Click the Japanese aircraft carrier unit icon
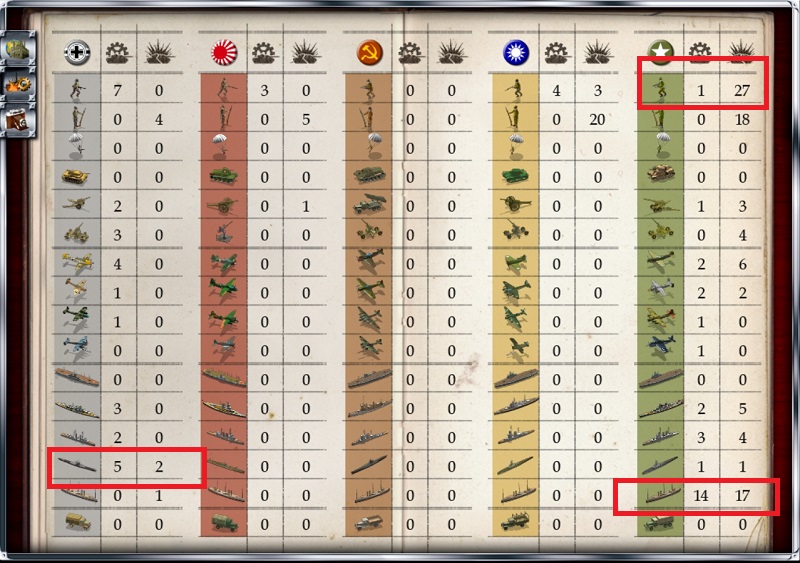This screenshot has width=800, height=563. pos(223,378)
